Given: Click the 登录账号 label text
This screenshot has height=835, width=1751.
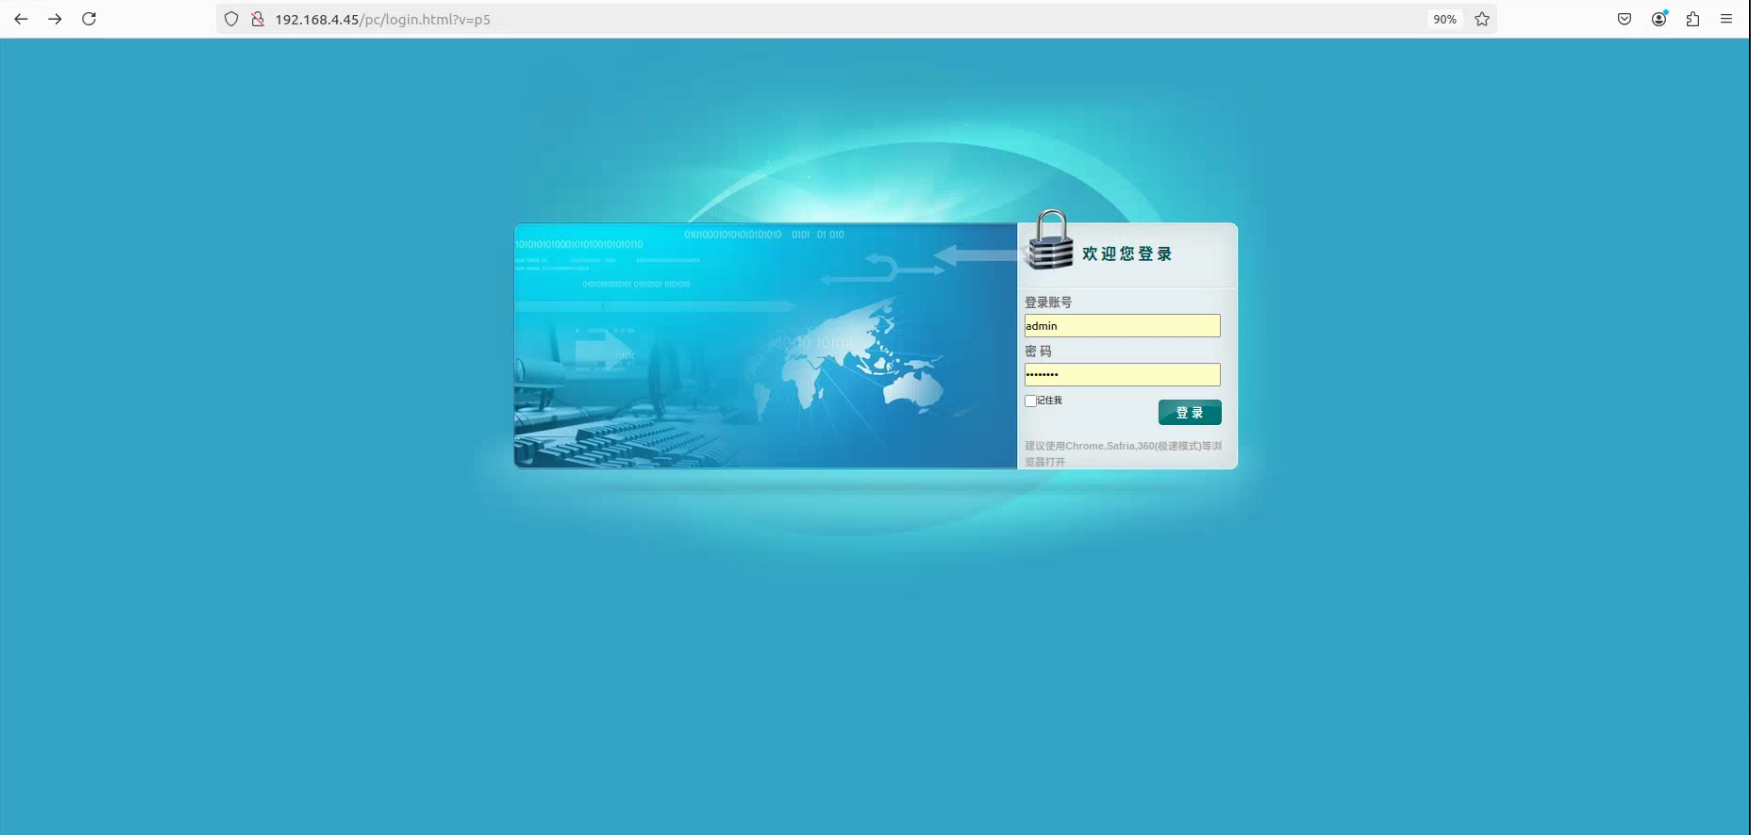Looking at the screenshot, I should tap(1048, 302).
